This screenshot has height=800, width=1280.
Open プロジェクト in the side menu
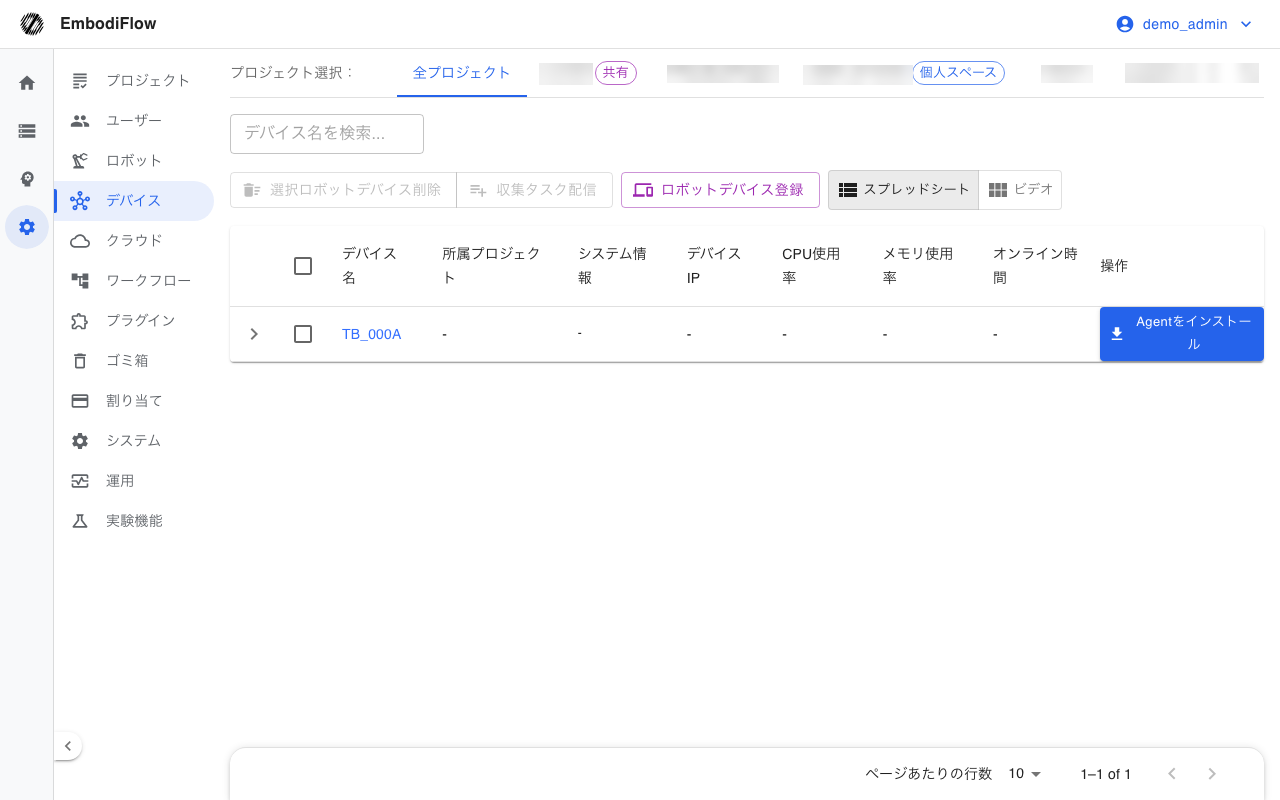click(x=134, y=81)
